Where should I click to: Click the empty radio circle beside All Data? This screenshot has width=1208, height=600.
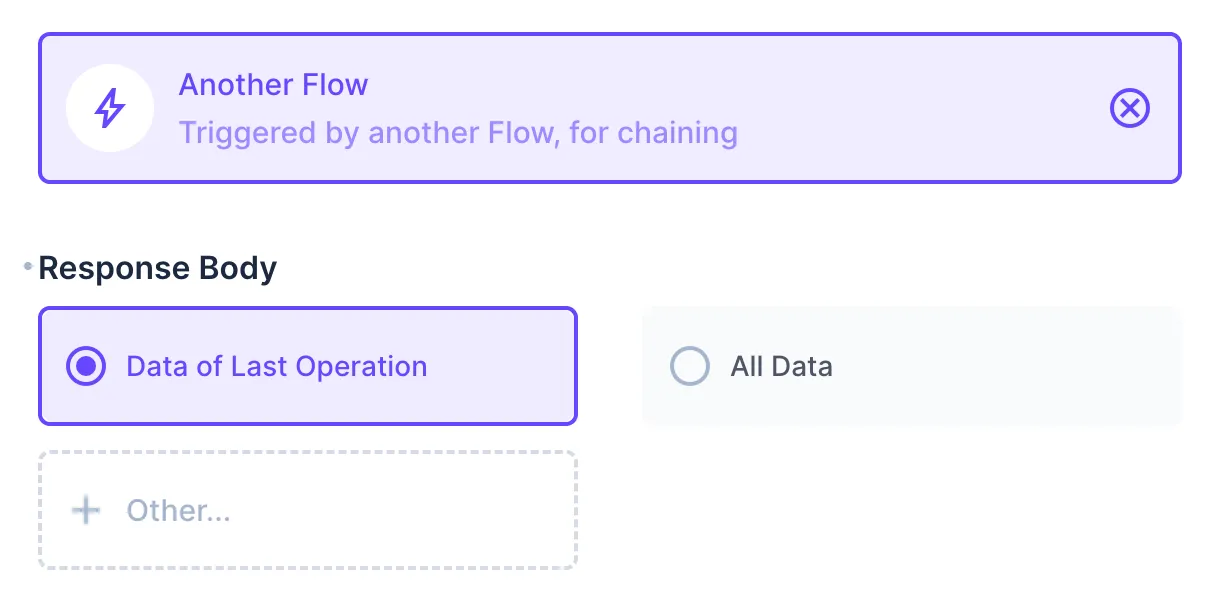point(689,366)
